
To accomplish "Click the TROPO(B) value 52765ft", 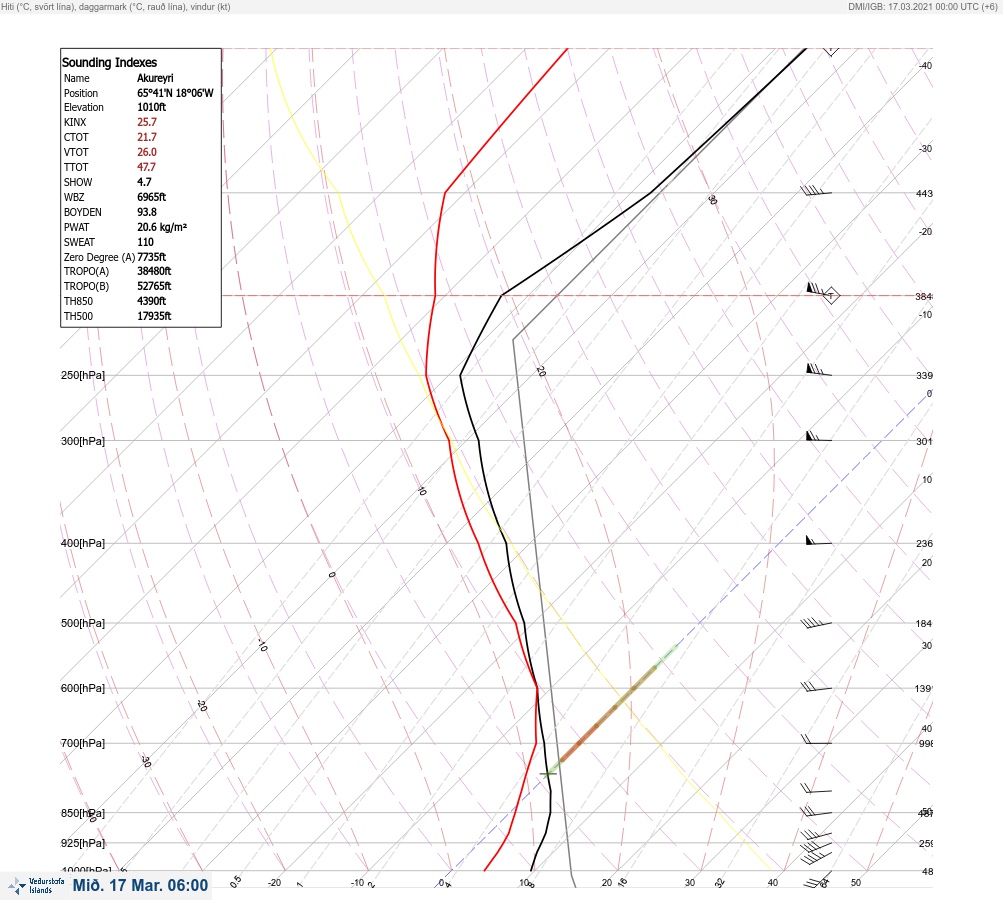I will coord(154,286).
